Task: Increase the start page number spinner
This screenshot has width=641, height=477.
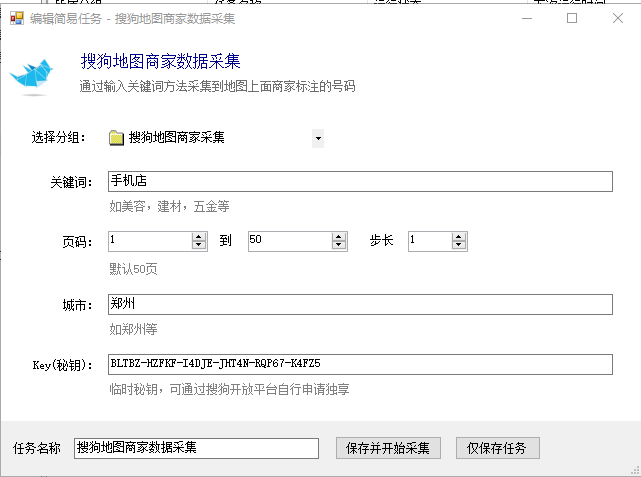Action: click(199, 237)
